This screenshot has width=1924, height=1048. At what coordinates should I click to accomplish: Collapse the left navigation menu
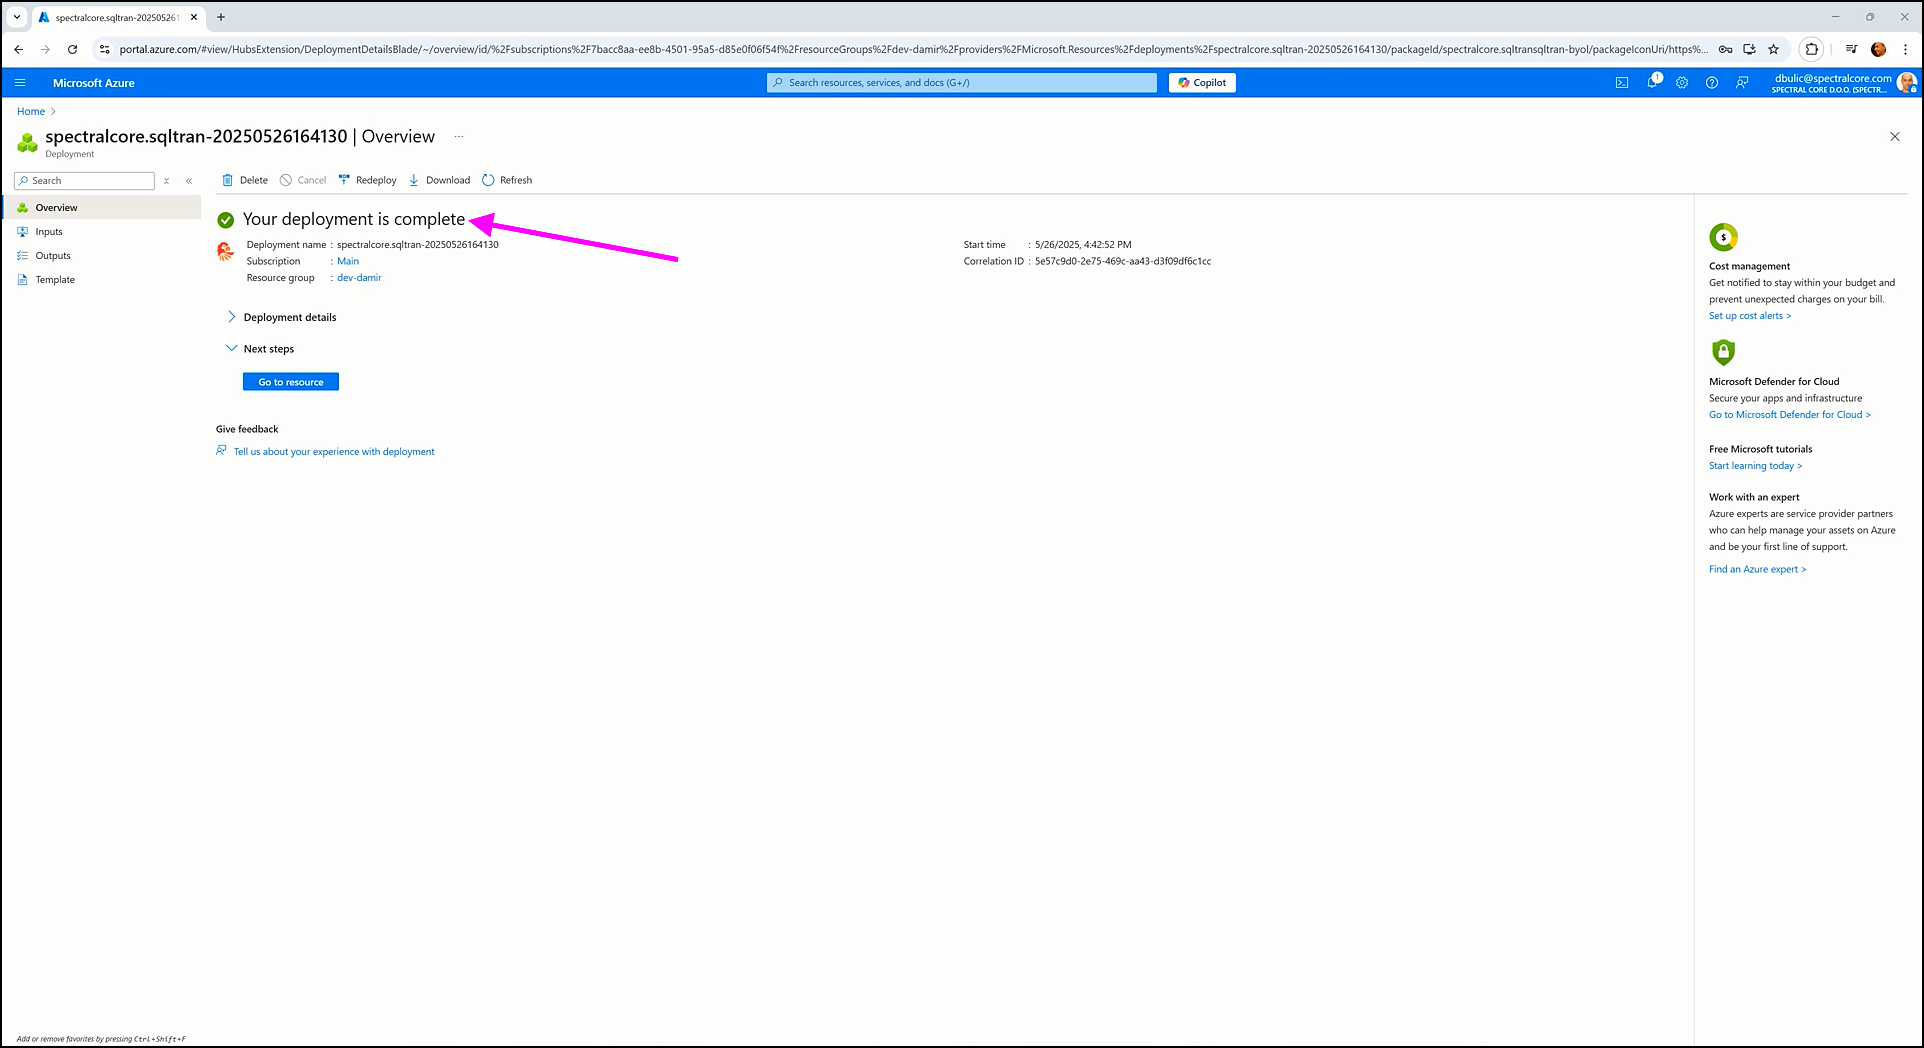189,181
